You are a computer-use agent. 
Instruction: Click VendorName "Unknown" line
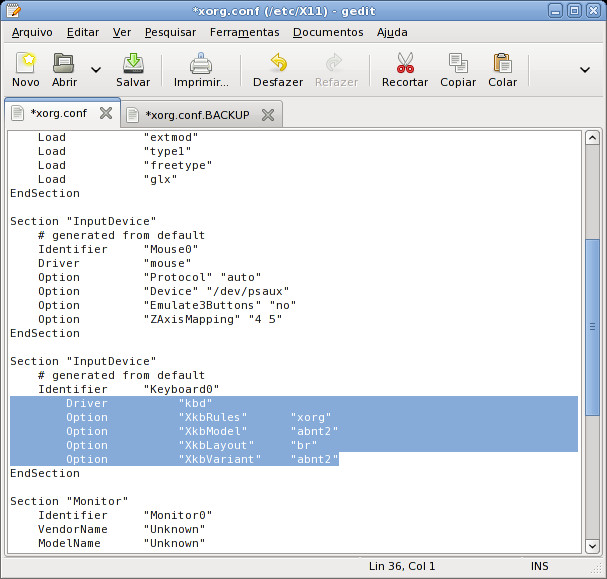(x=121, y=529)
